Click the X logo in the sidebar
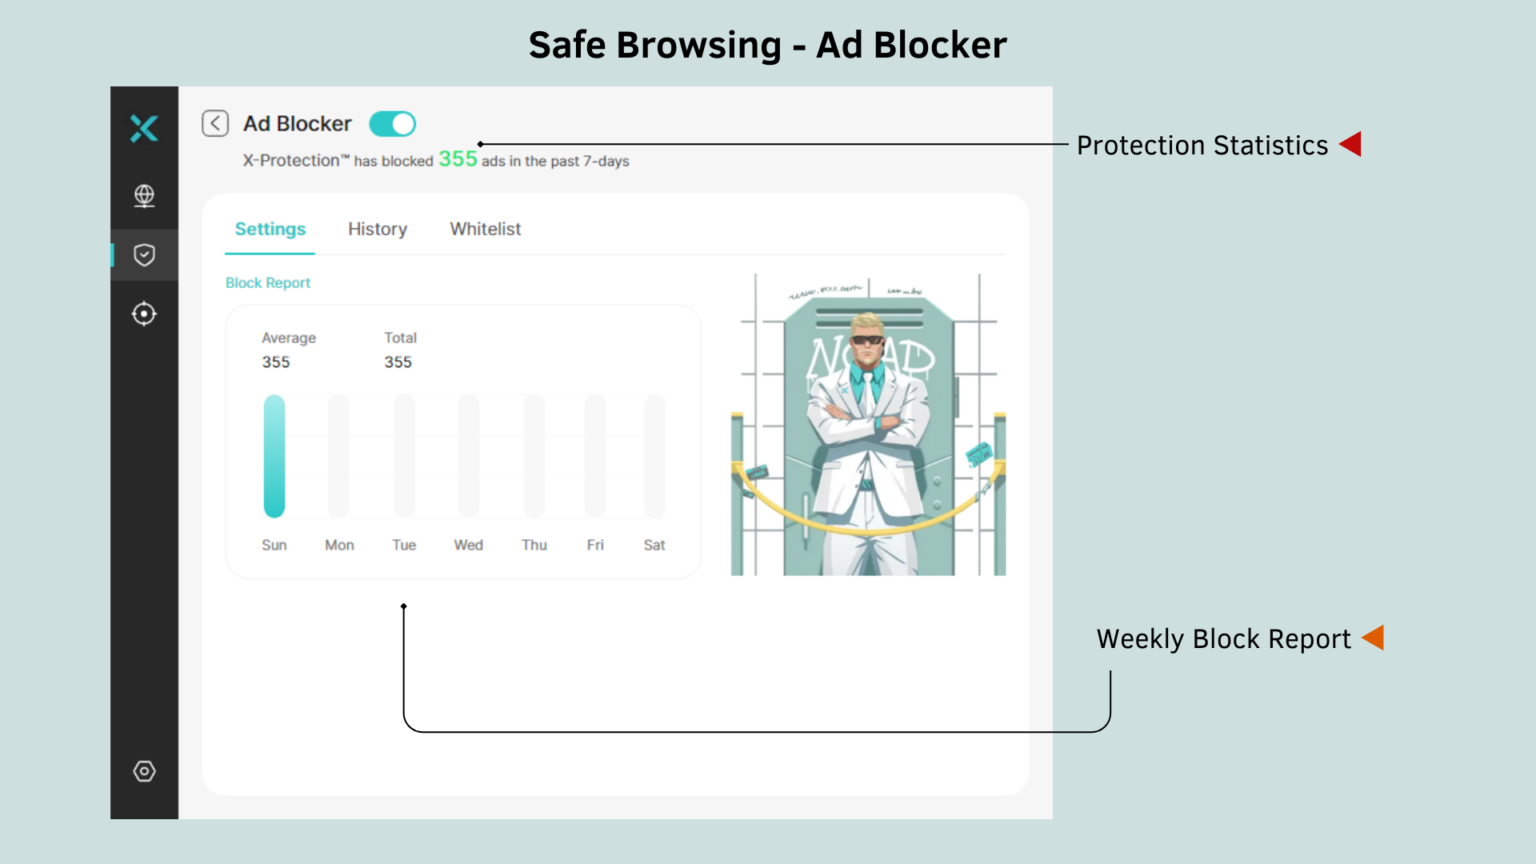 pos(144,128)
